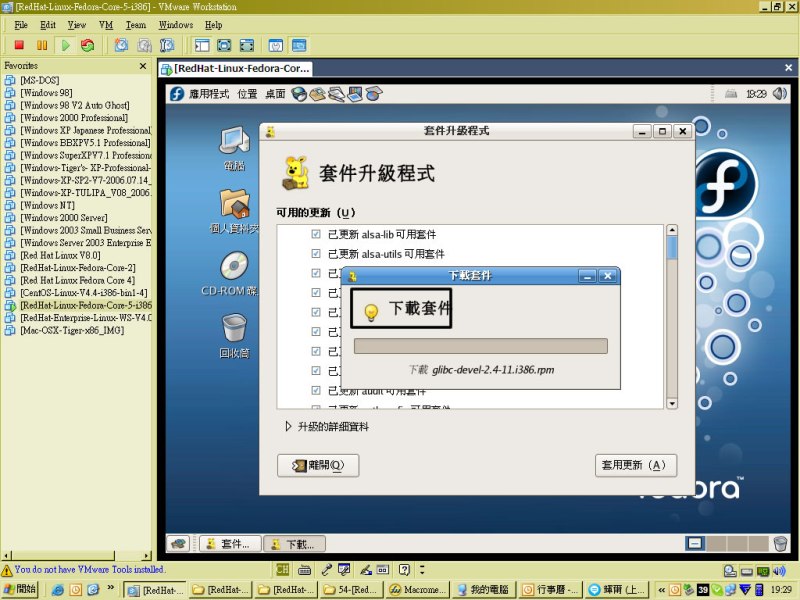Toggle the fourth update checkbox in list
Image resolution: width=800 pixels, height=600 pixels.
[x=316, y=292]
